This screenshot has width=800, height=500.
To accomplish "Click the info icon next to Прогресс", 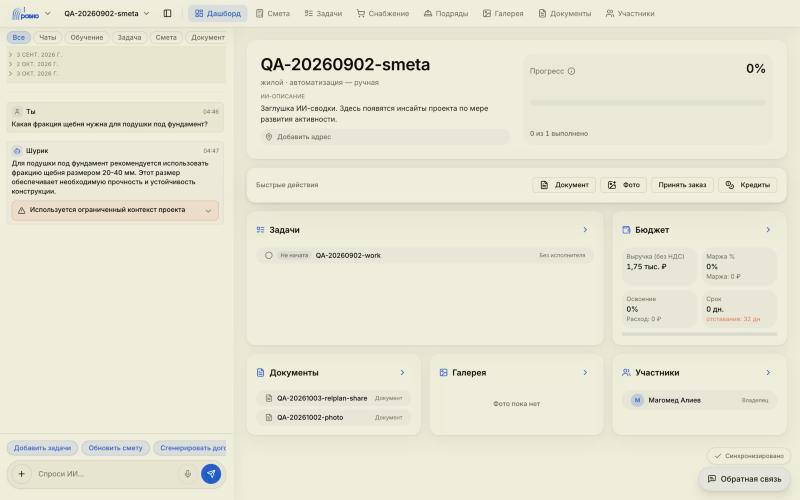I will (571, 71).
